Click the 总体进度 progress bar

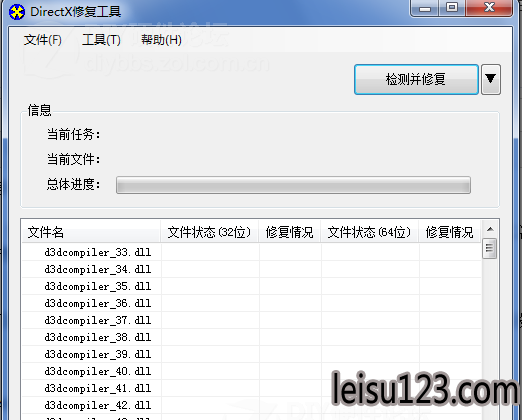(x=293, y=185)
